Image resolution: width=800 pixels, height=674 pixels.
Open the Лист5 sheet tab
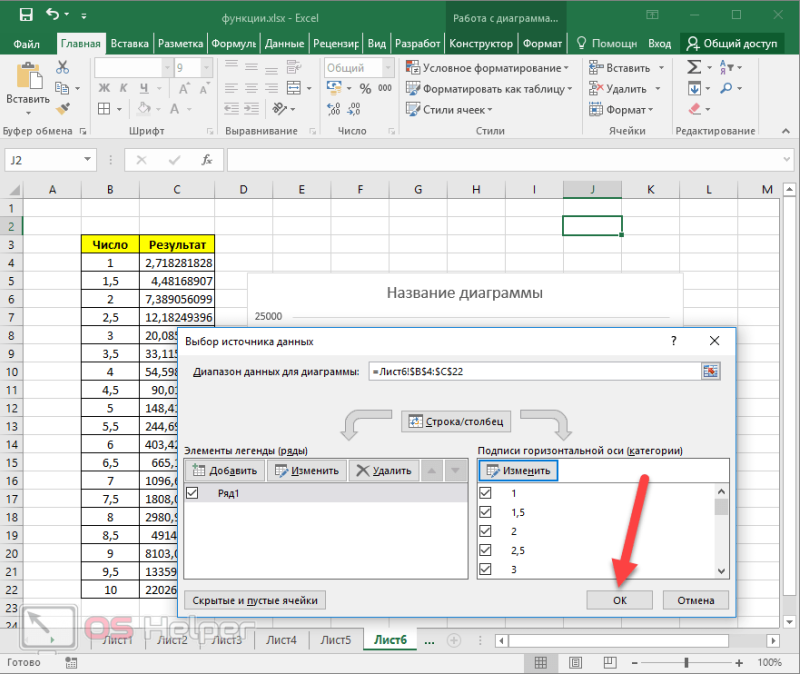[x=336, y=640]
